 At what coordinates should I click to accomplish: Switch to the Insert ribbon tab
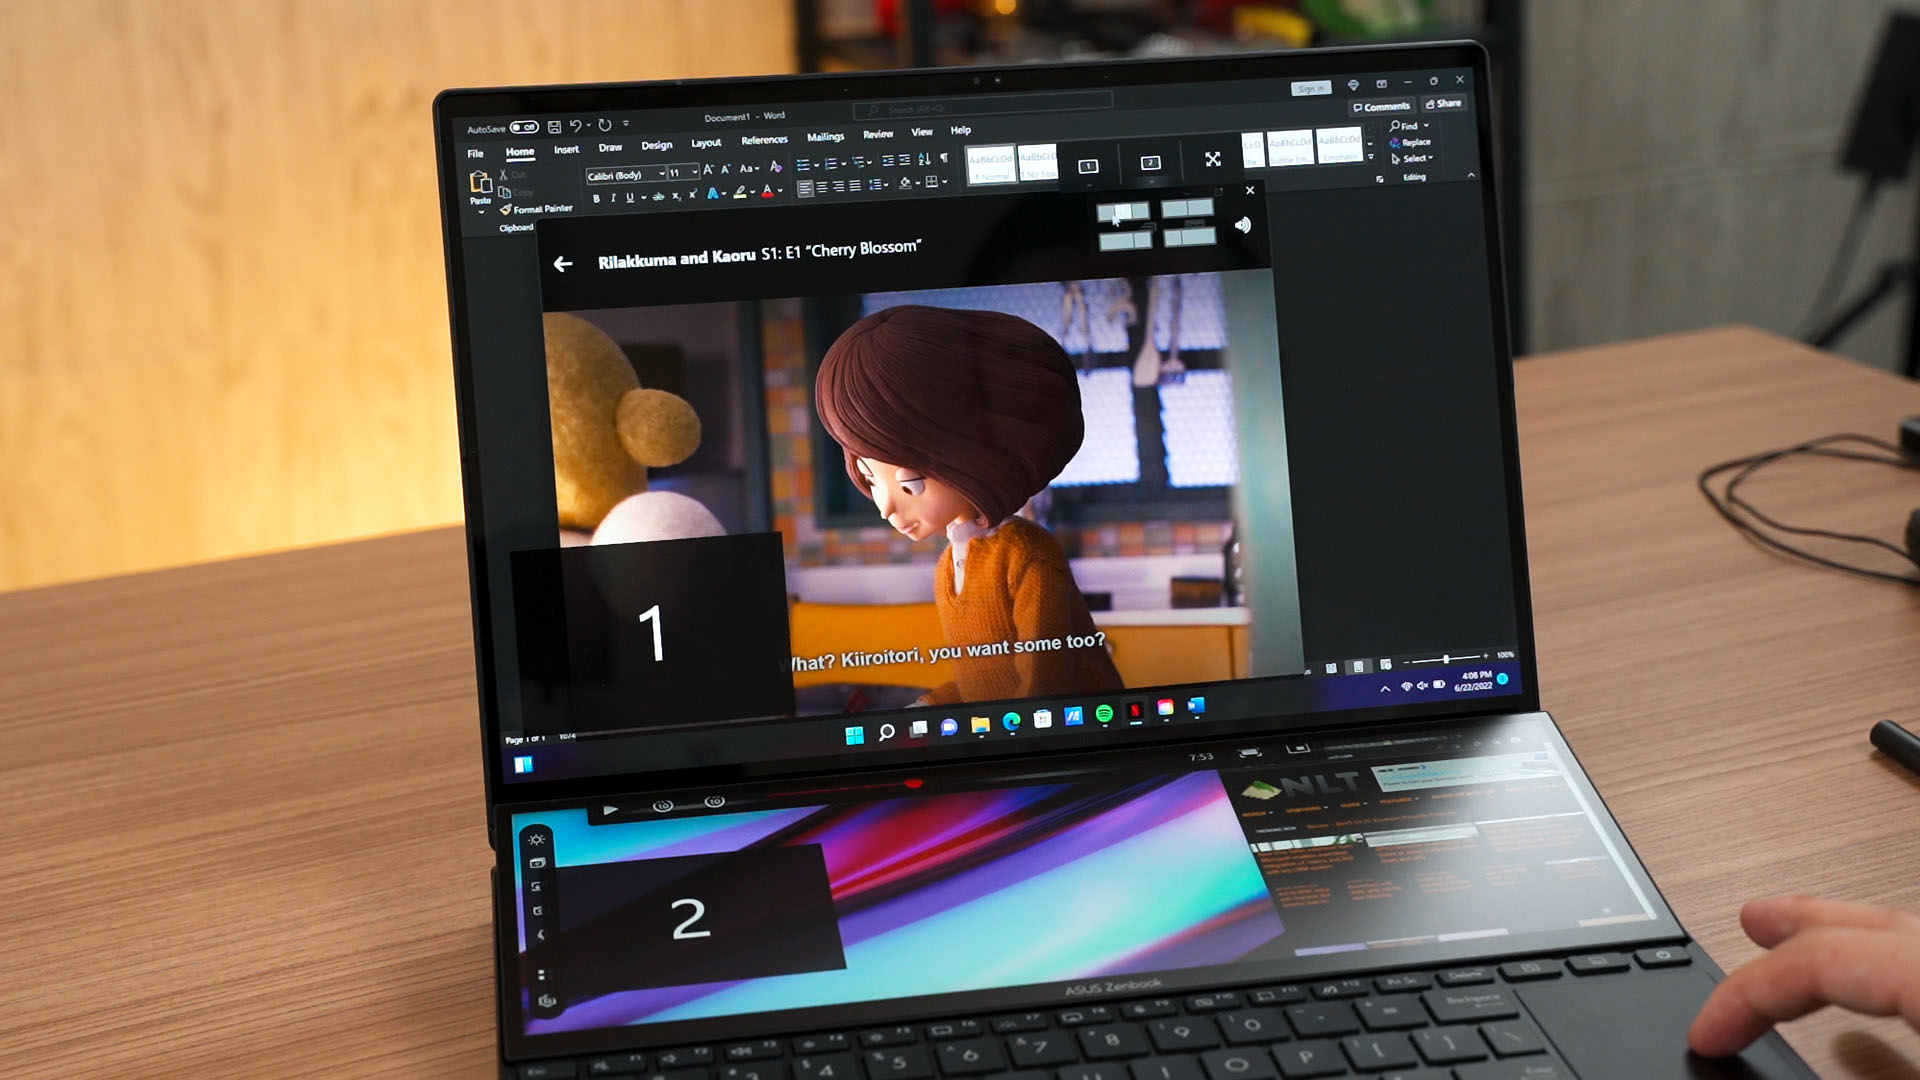coord(566,149)
